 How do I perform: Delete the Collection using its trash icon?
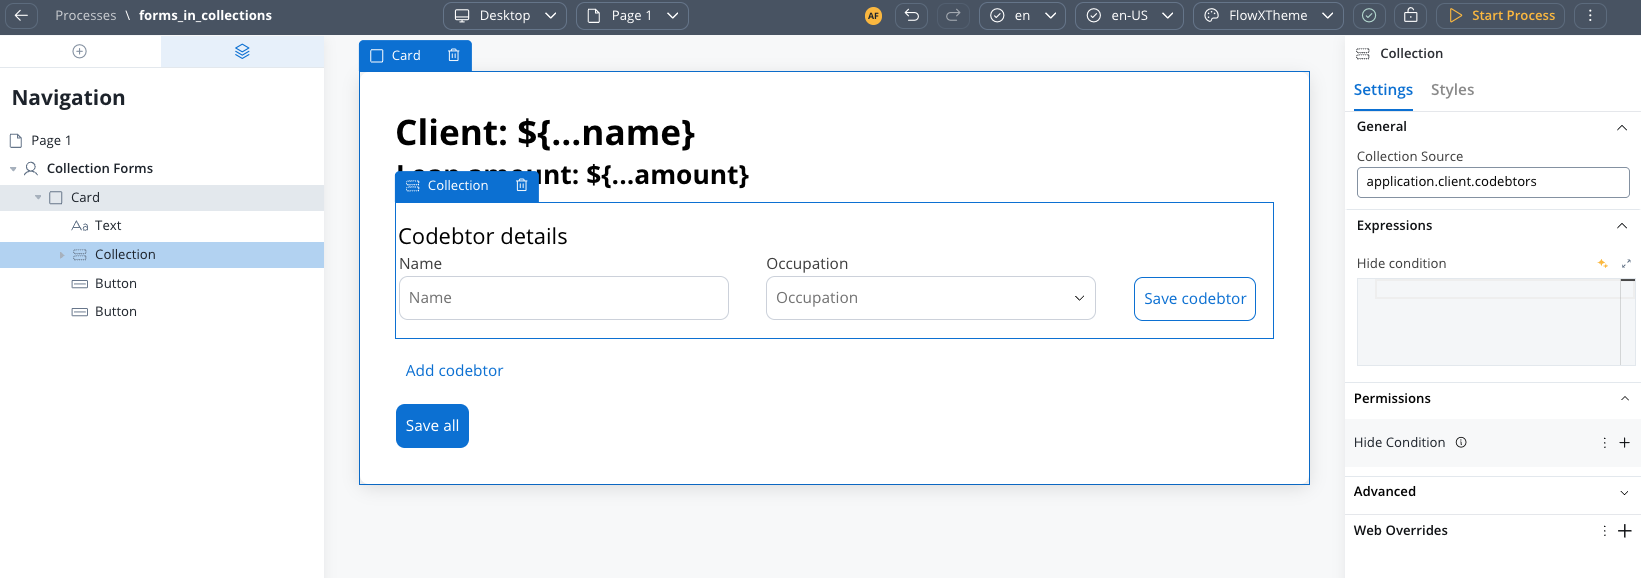pos(521,185)
